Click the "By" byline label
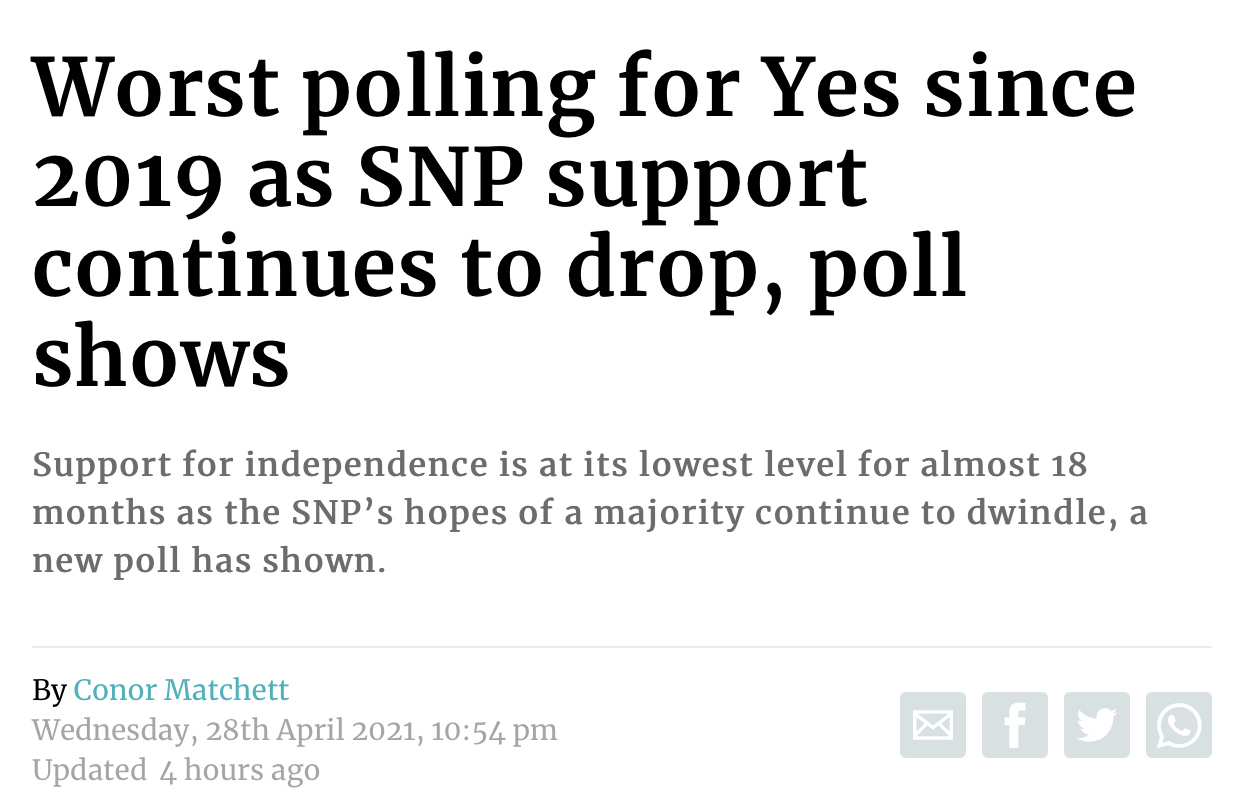The height and width of the screenshot is (805, 1245). 49,691
